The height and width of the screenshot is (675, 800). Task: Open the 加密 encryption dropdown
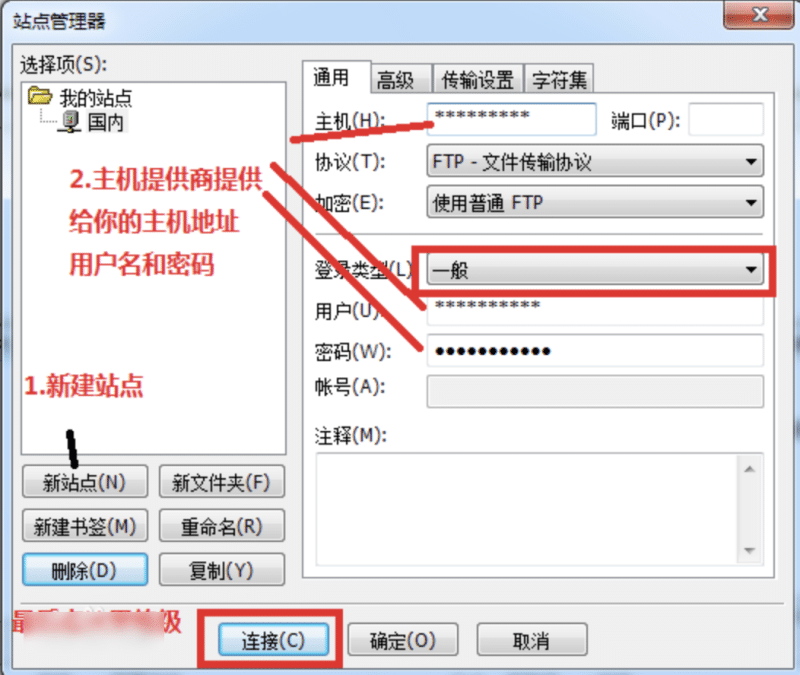595,202
